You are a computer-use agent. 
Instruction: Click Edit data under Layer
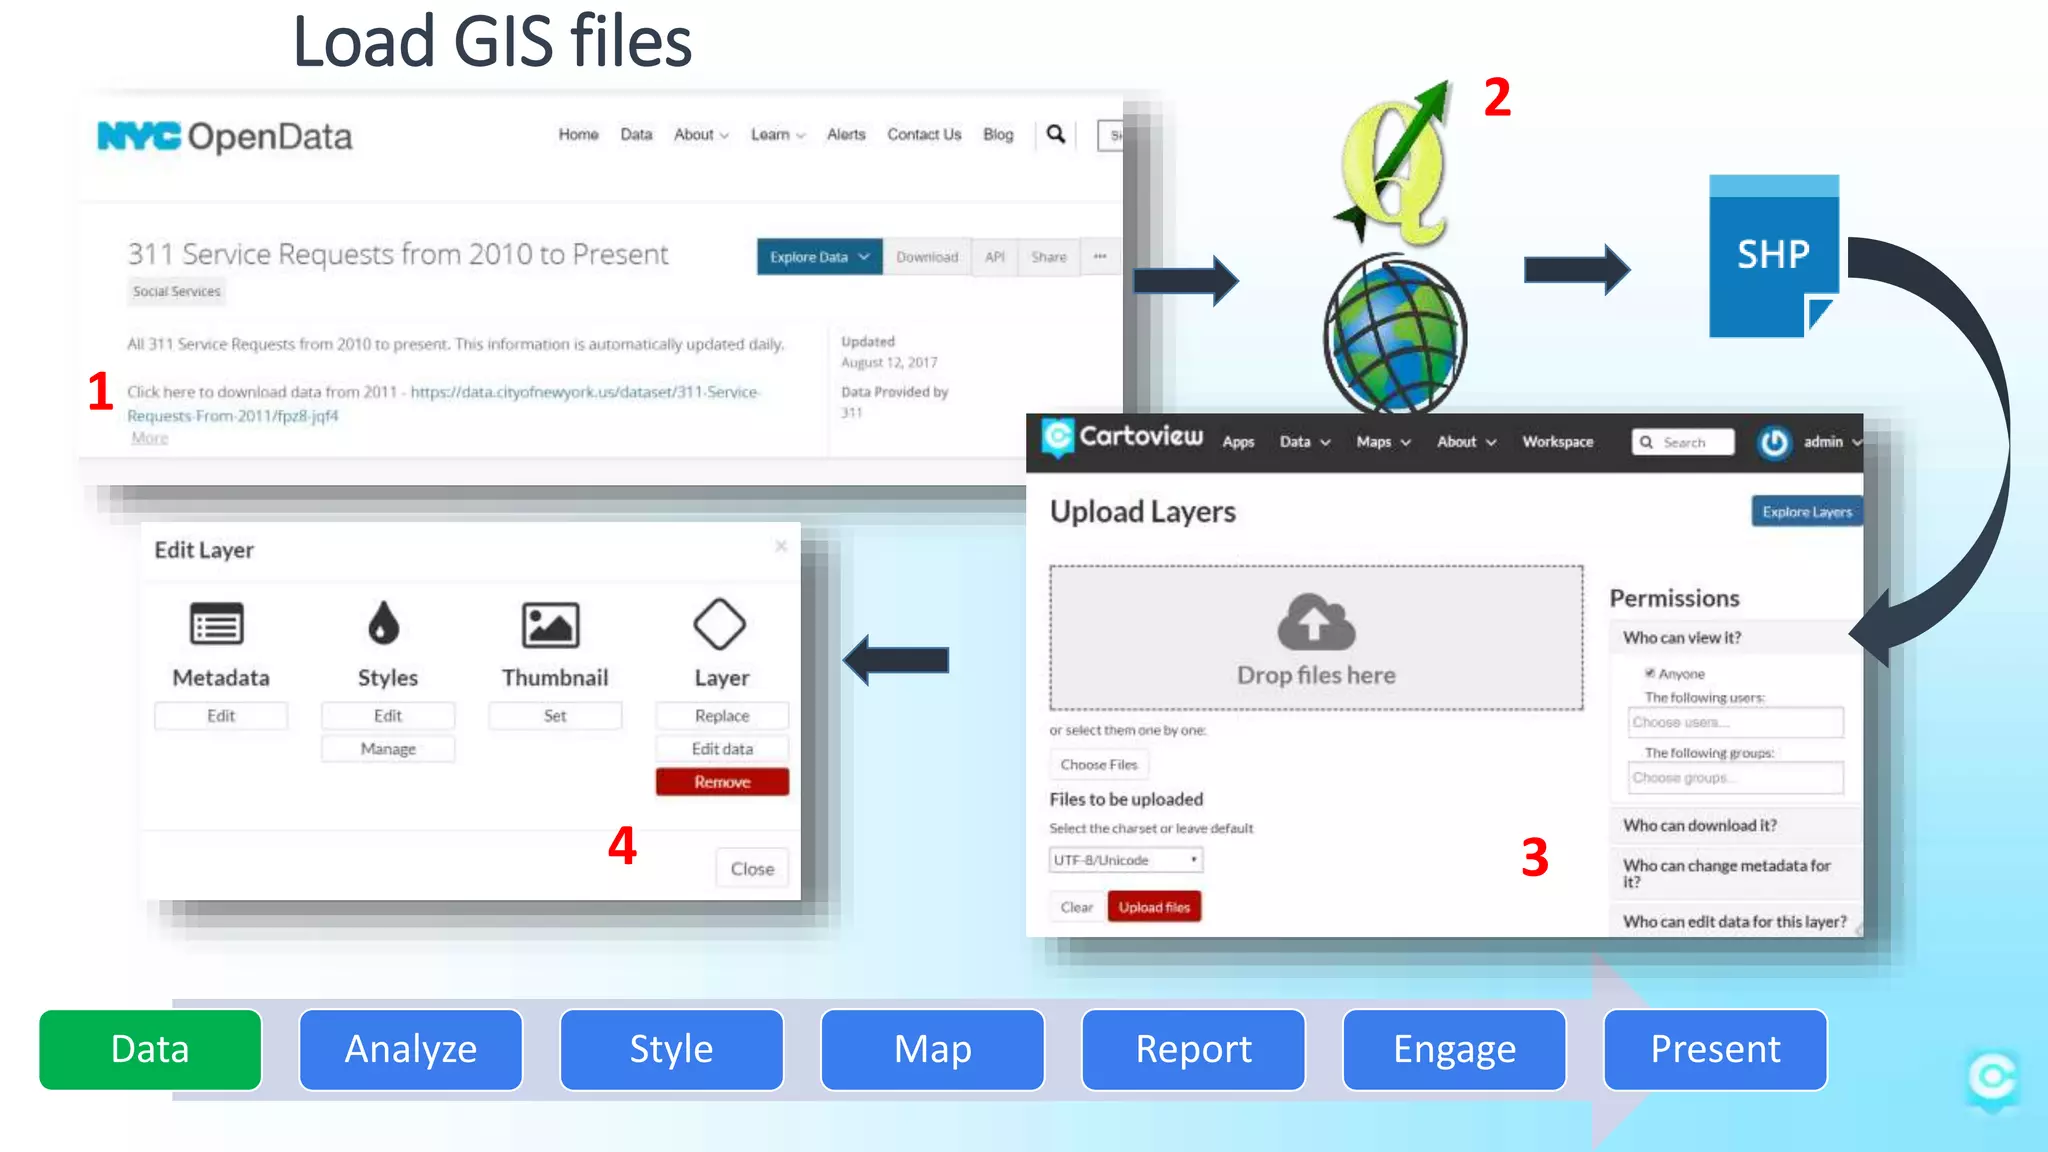point(722,749)
